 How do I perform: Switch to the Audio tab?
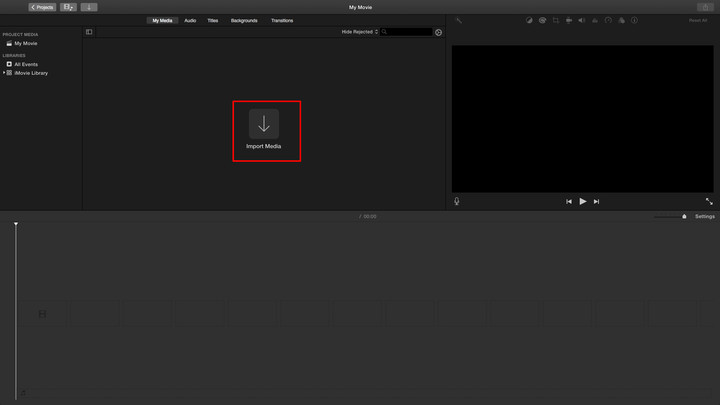coord(190,20)
